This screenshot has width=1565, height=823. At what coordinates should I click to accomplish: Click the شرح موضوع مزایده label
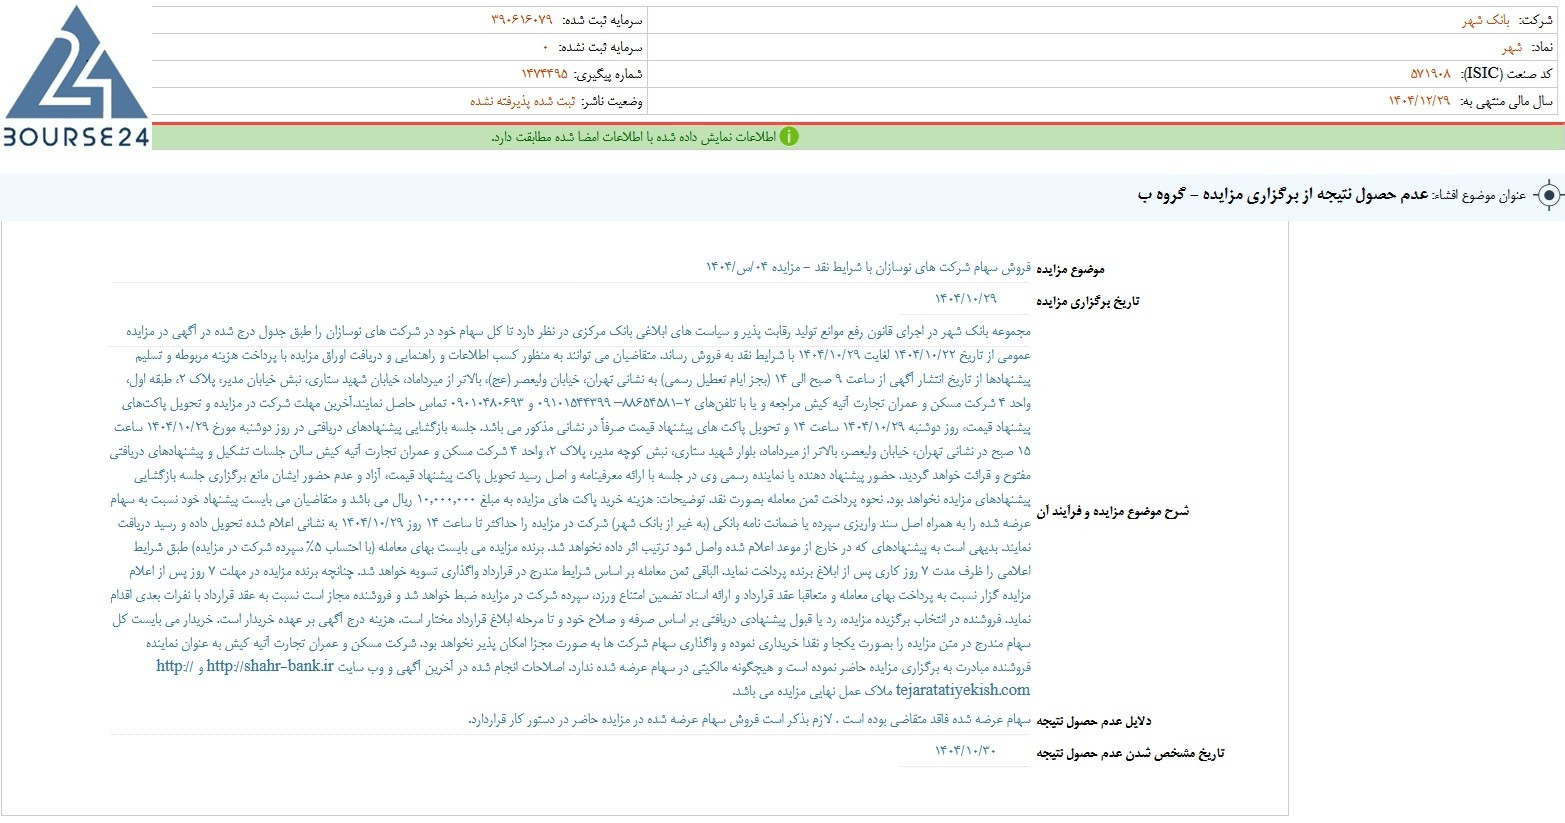coord(1113,511)
